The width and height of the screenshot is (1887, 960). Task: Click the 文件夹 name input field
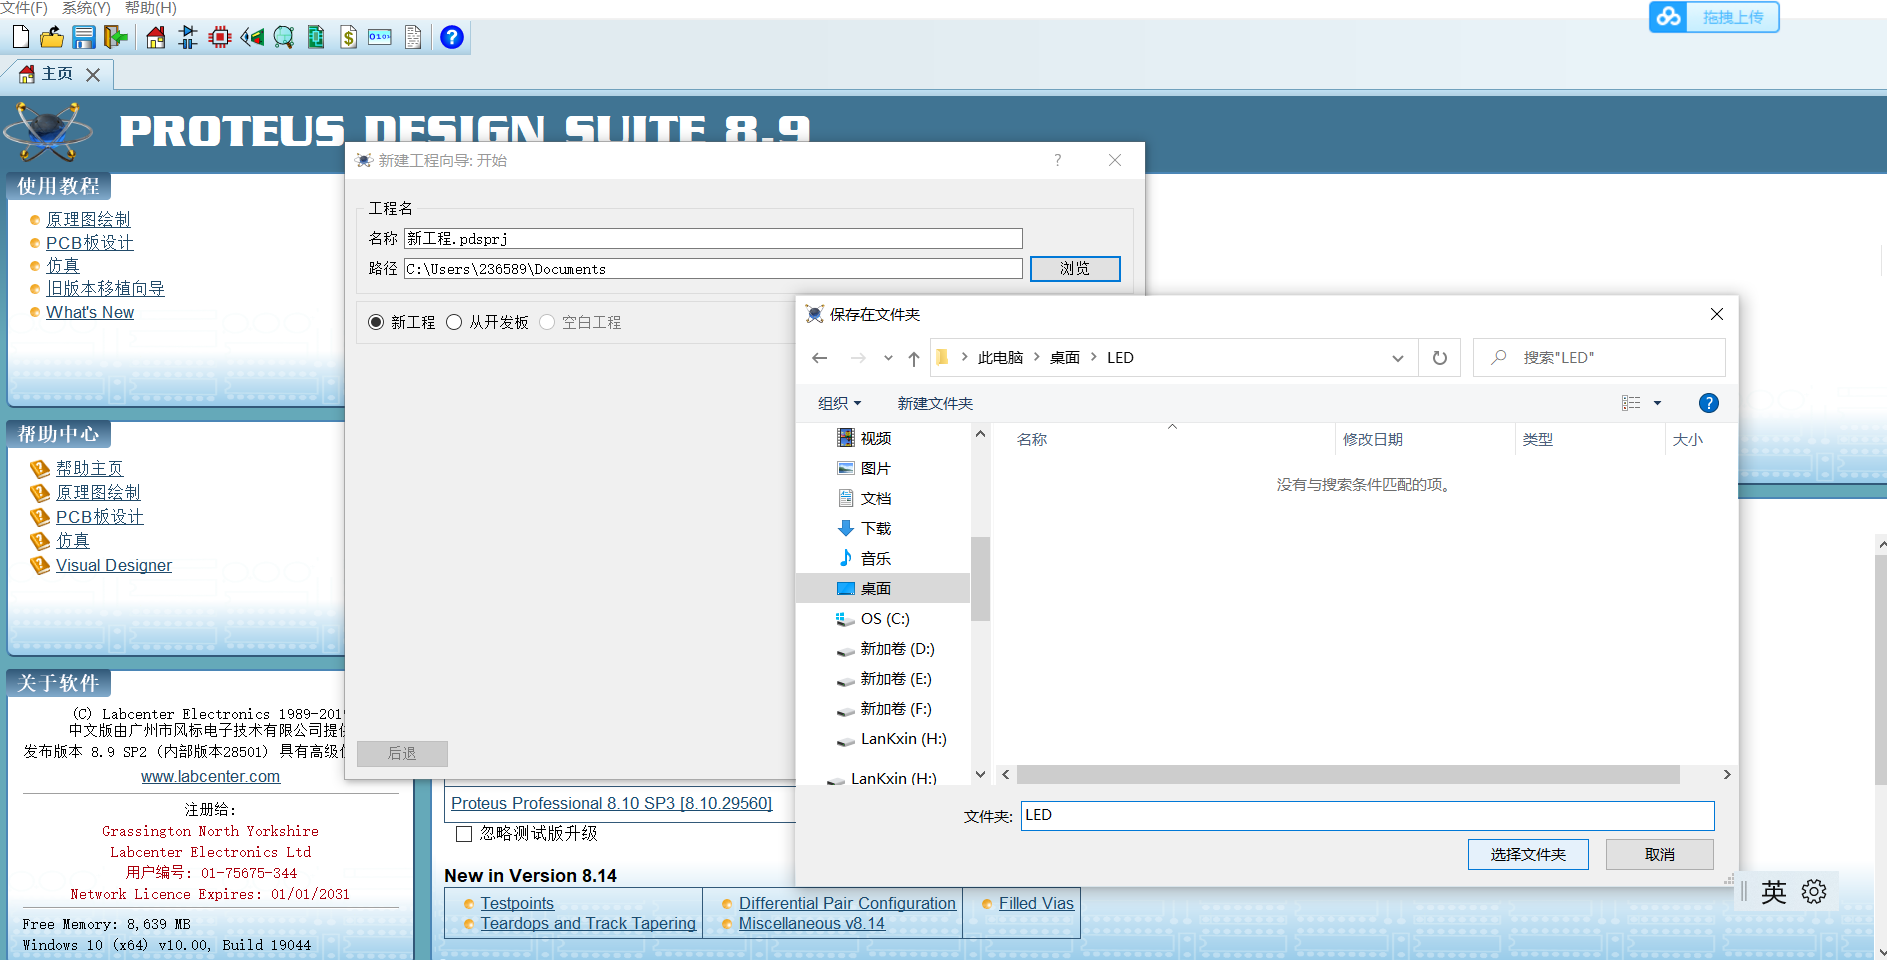[x=1365, y=815]
